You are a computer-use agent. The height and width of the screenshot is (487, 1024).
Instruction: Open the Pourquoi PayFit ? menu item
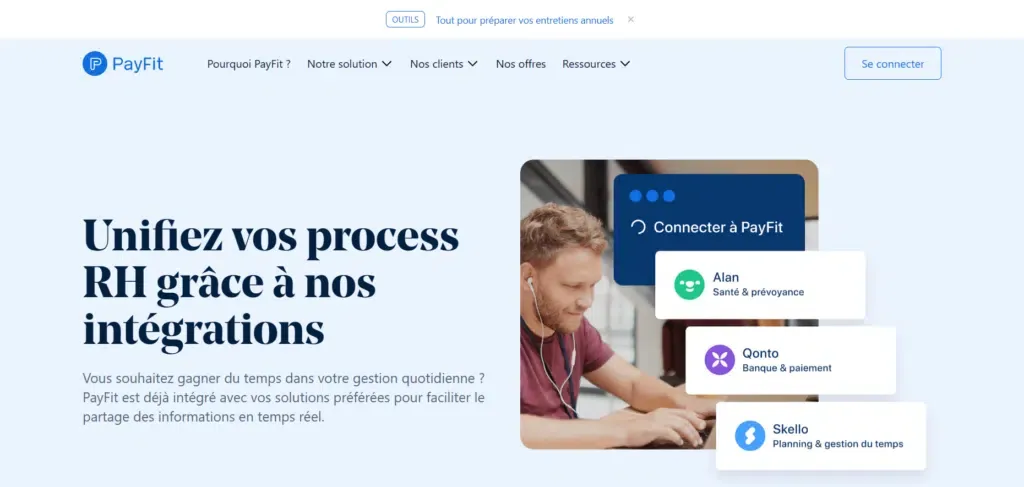(x=249, y=64)
